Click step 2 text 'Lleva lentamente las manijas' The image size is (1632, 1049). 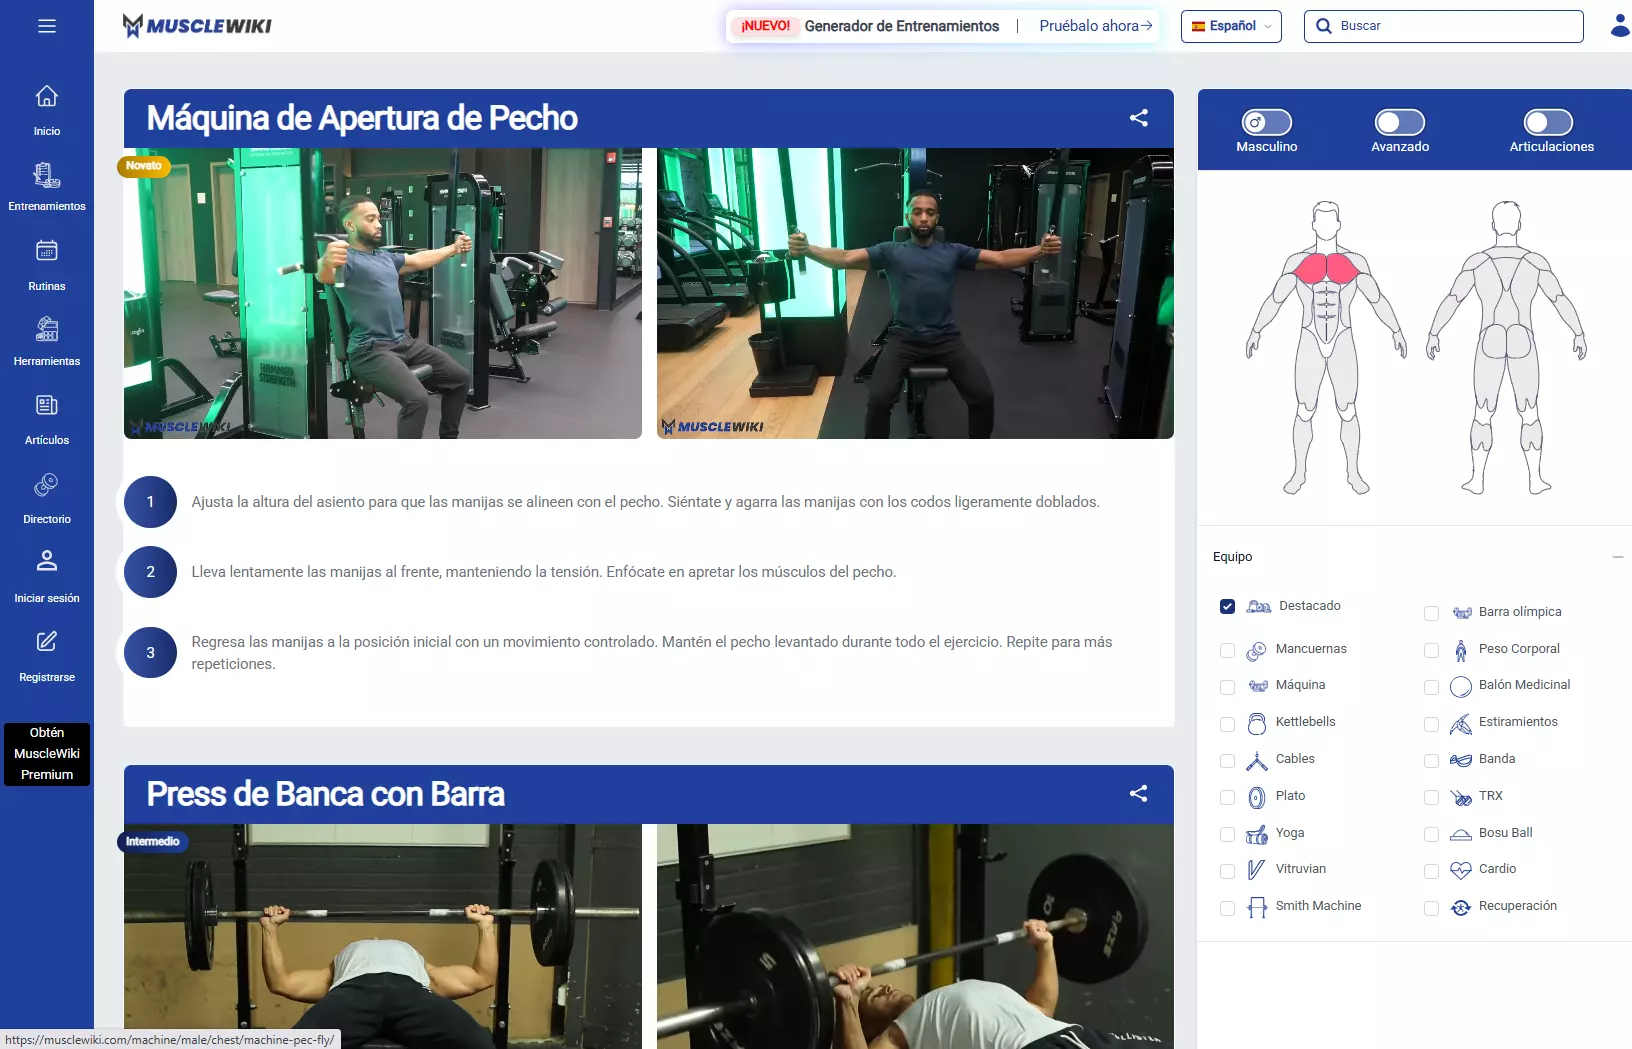tap(544, 572)
